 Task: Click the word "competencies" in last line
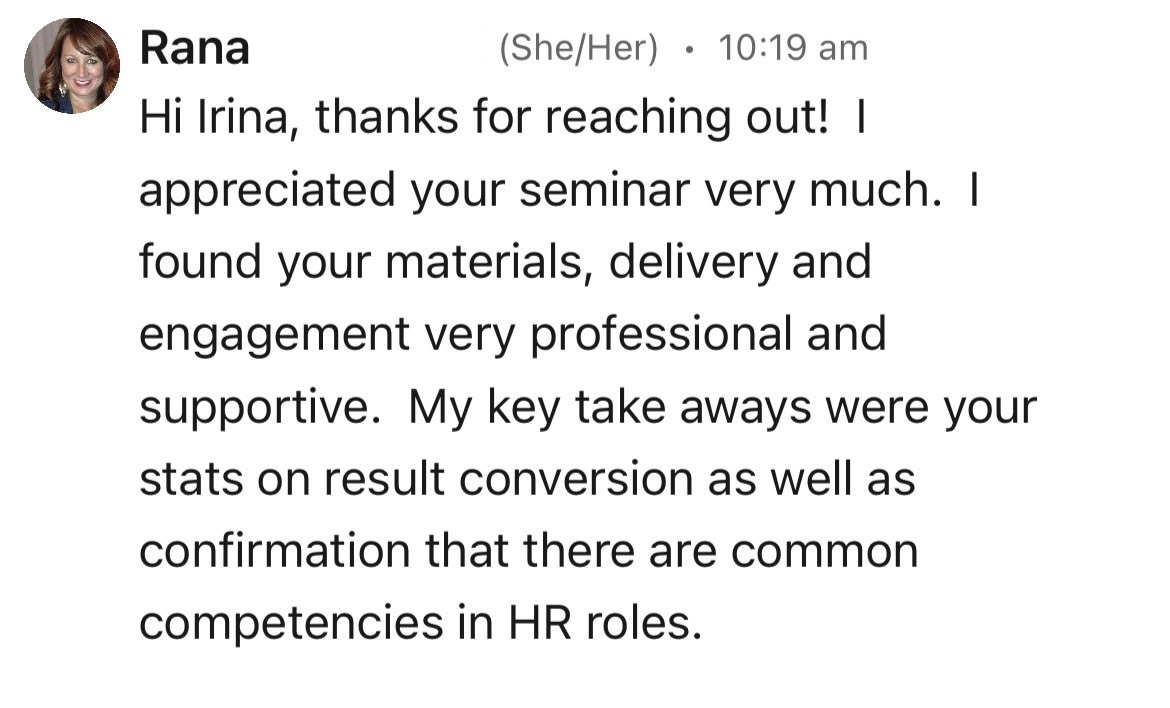coord(289,623)
